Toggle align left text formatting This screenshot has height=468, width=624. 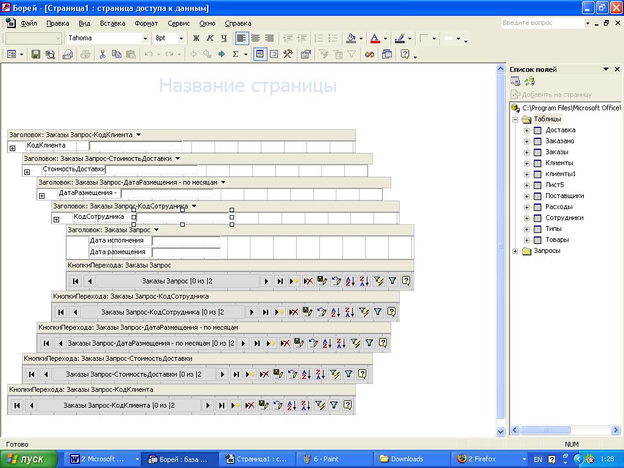pos(243,38)
